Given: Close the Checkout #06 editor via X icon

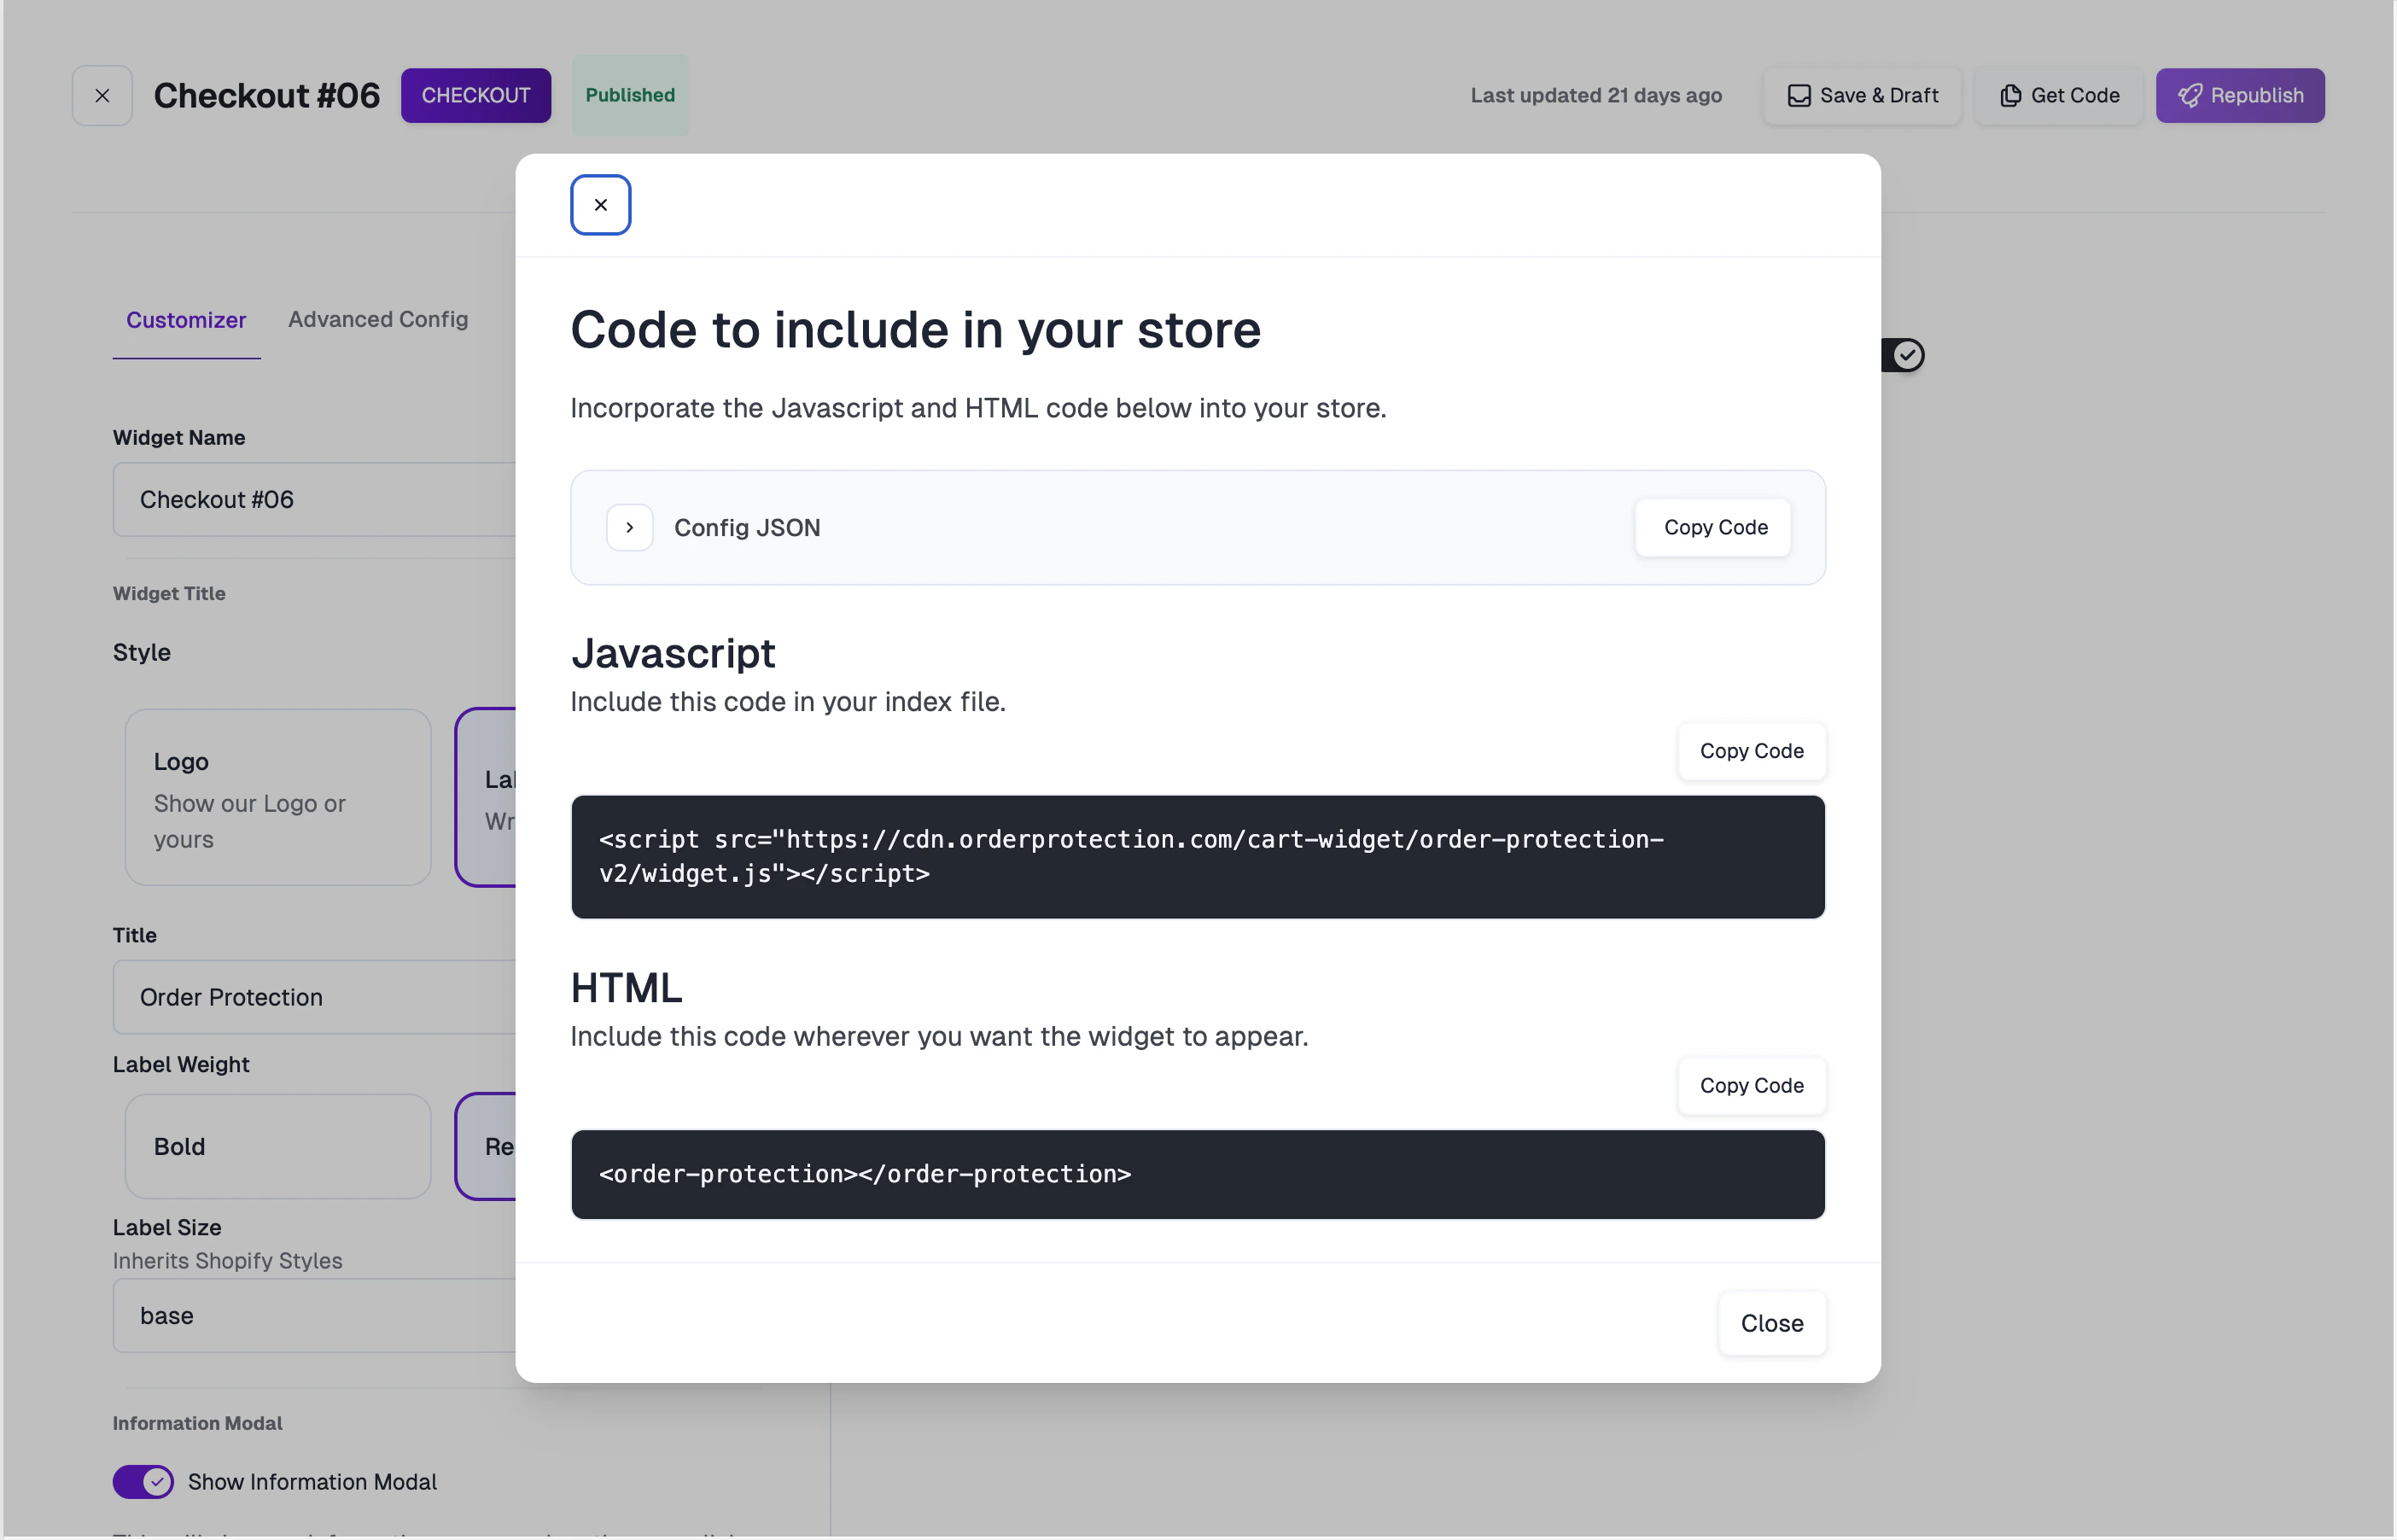Looking at the screenshot, I should point(102,95).
